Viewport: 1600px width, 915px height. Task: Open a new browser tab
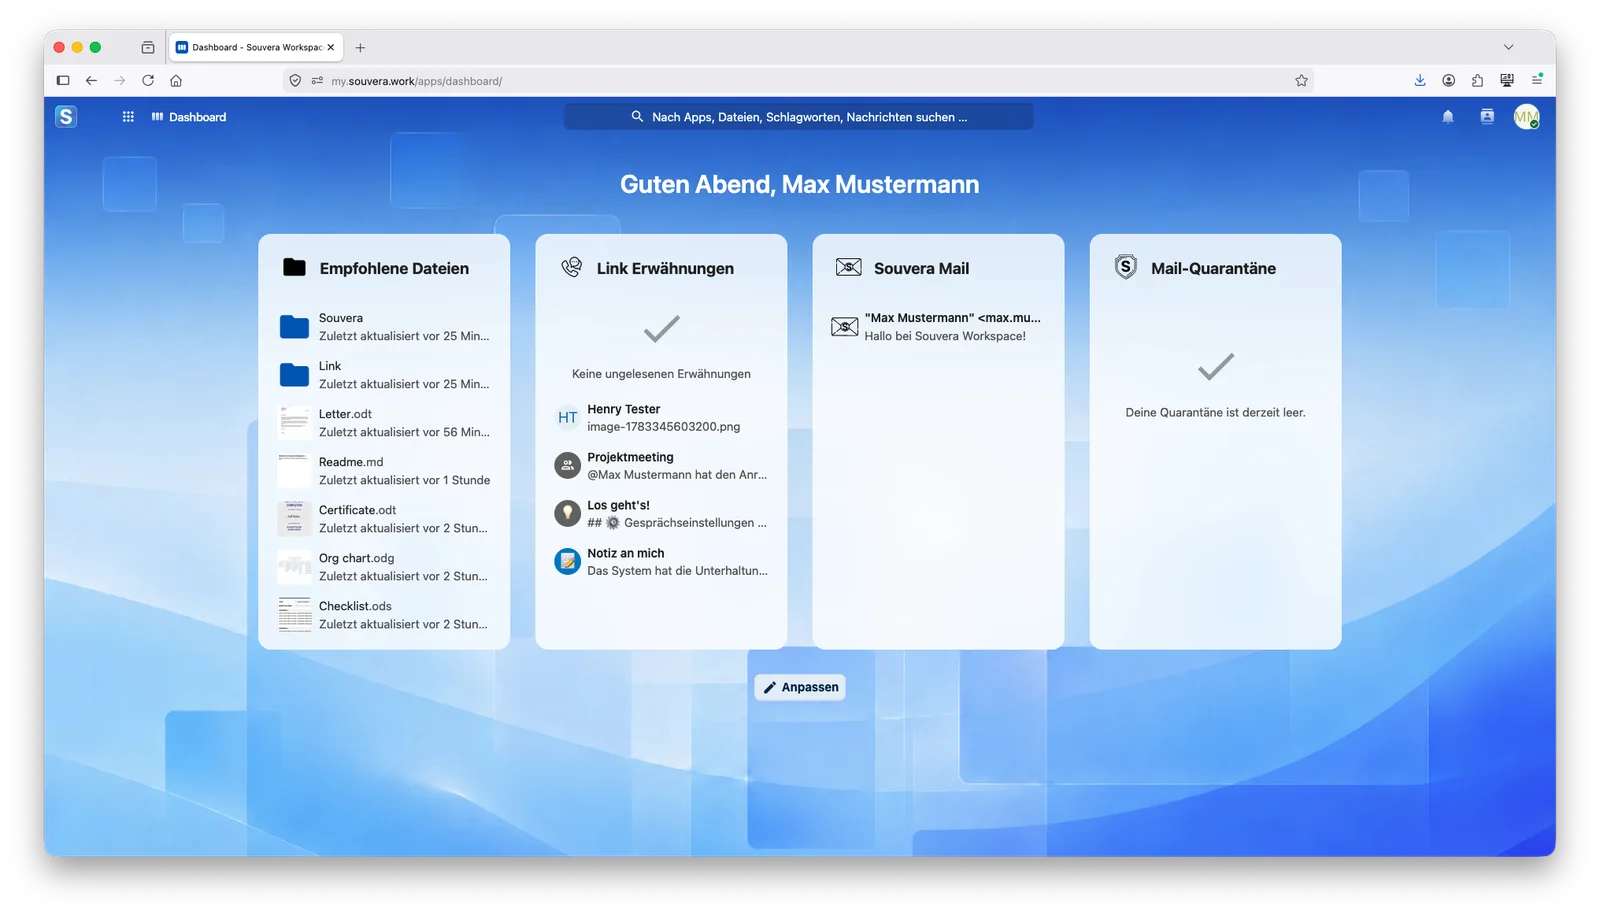[x=360, y=47]
